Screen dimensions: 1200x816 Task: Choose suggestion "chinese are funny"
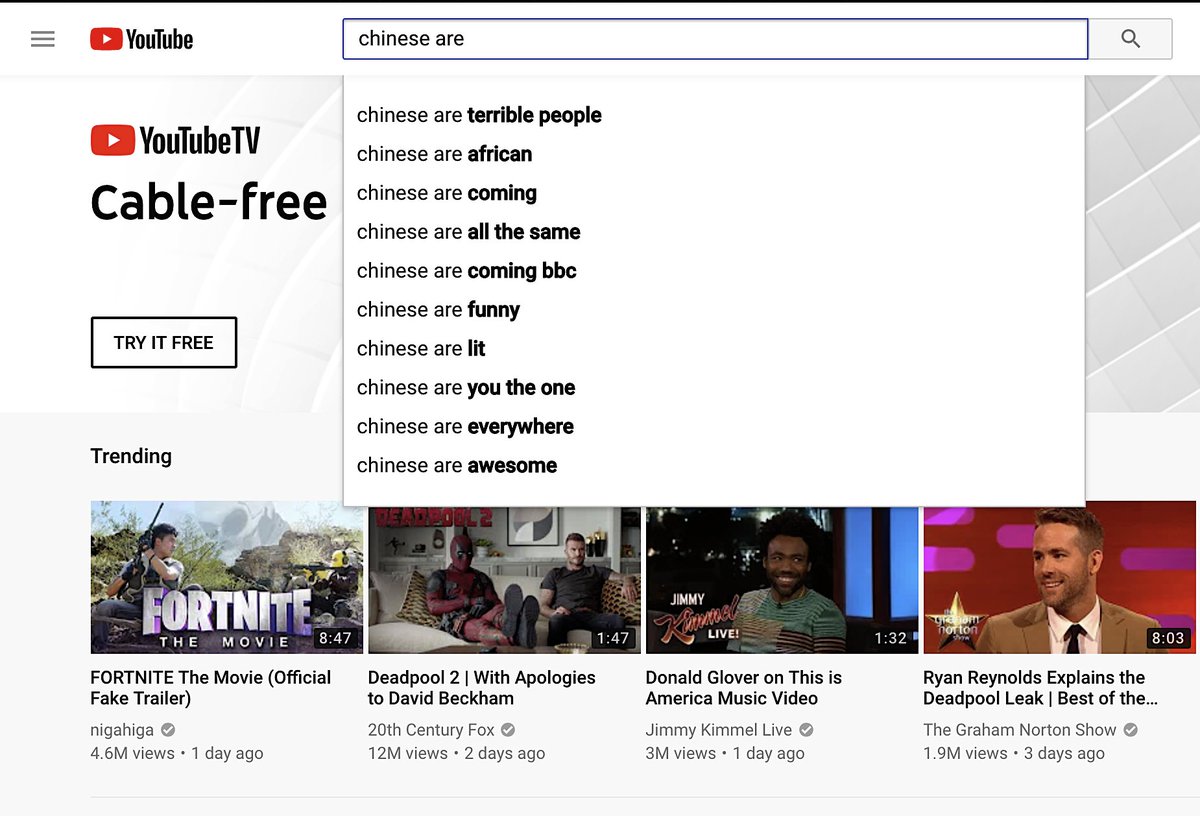(714, 310)
